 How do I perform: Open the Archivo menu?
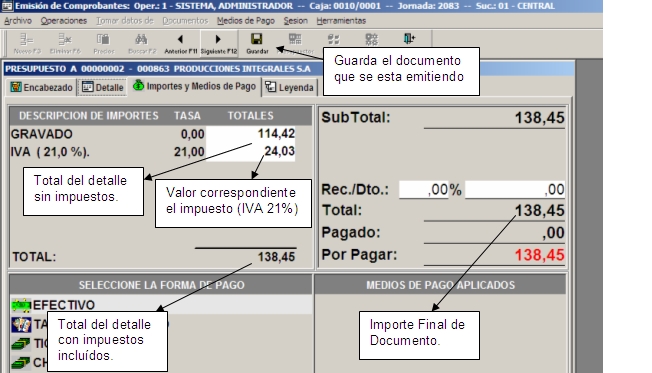click(18, 21)
